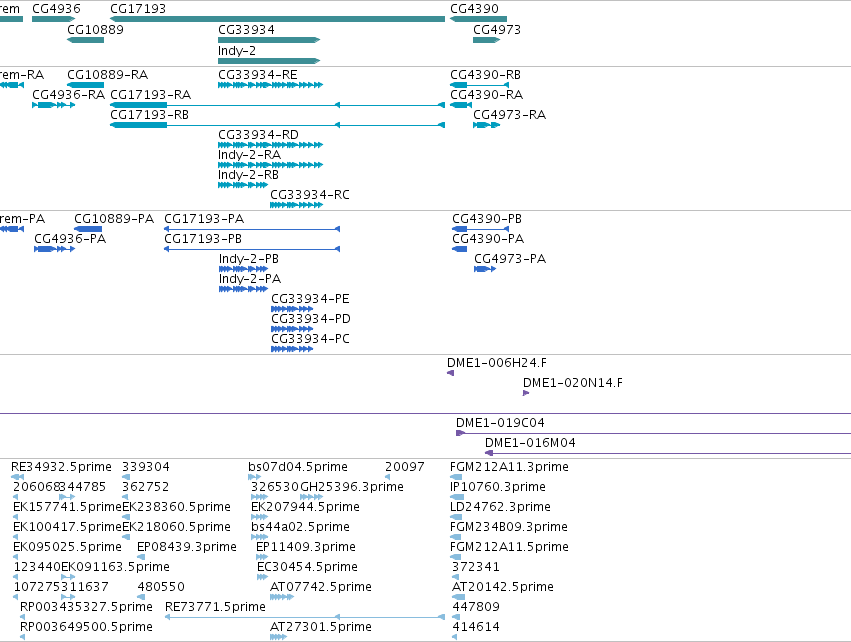Click the Indy-2-RA transcript label
Viewport: 851px width, 642px height.
coord(250,155)
